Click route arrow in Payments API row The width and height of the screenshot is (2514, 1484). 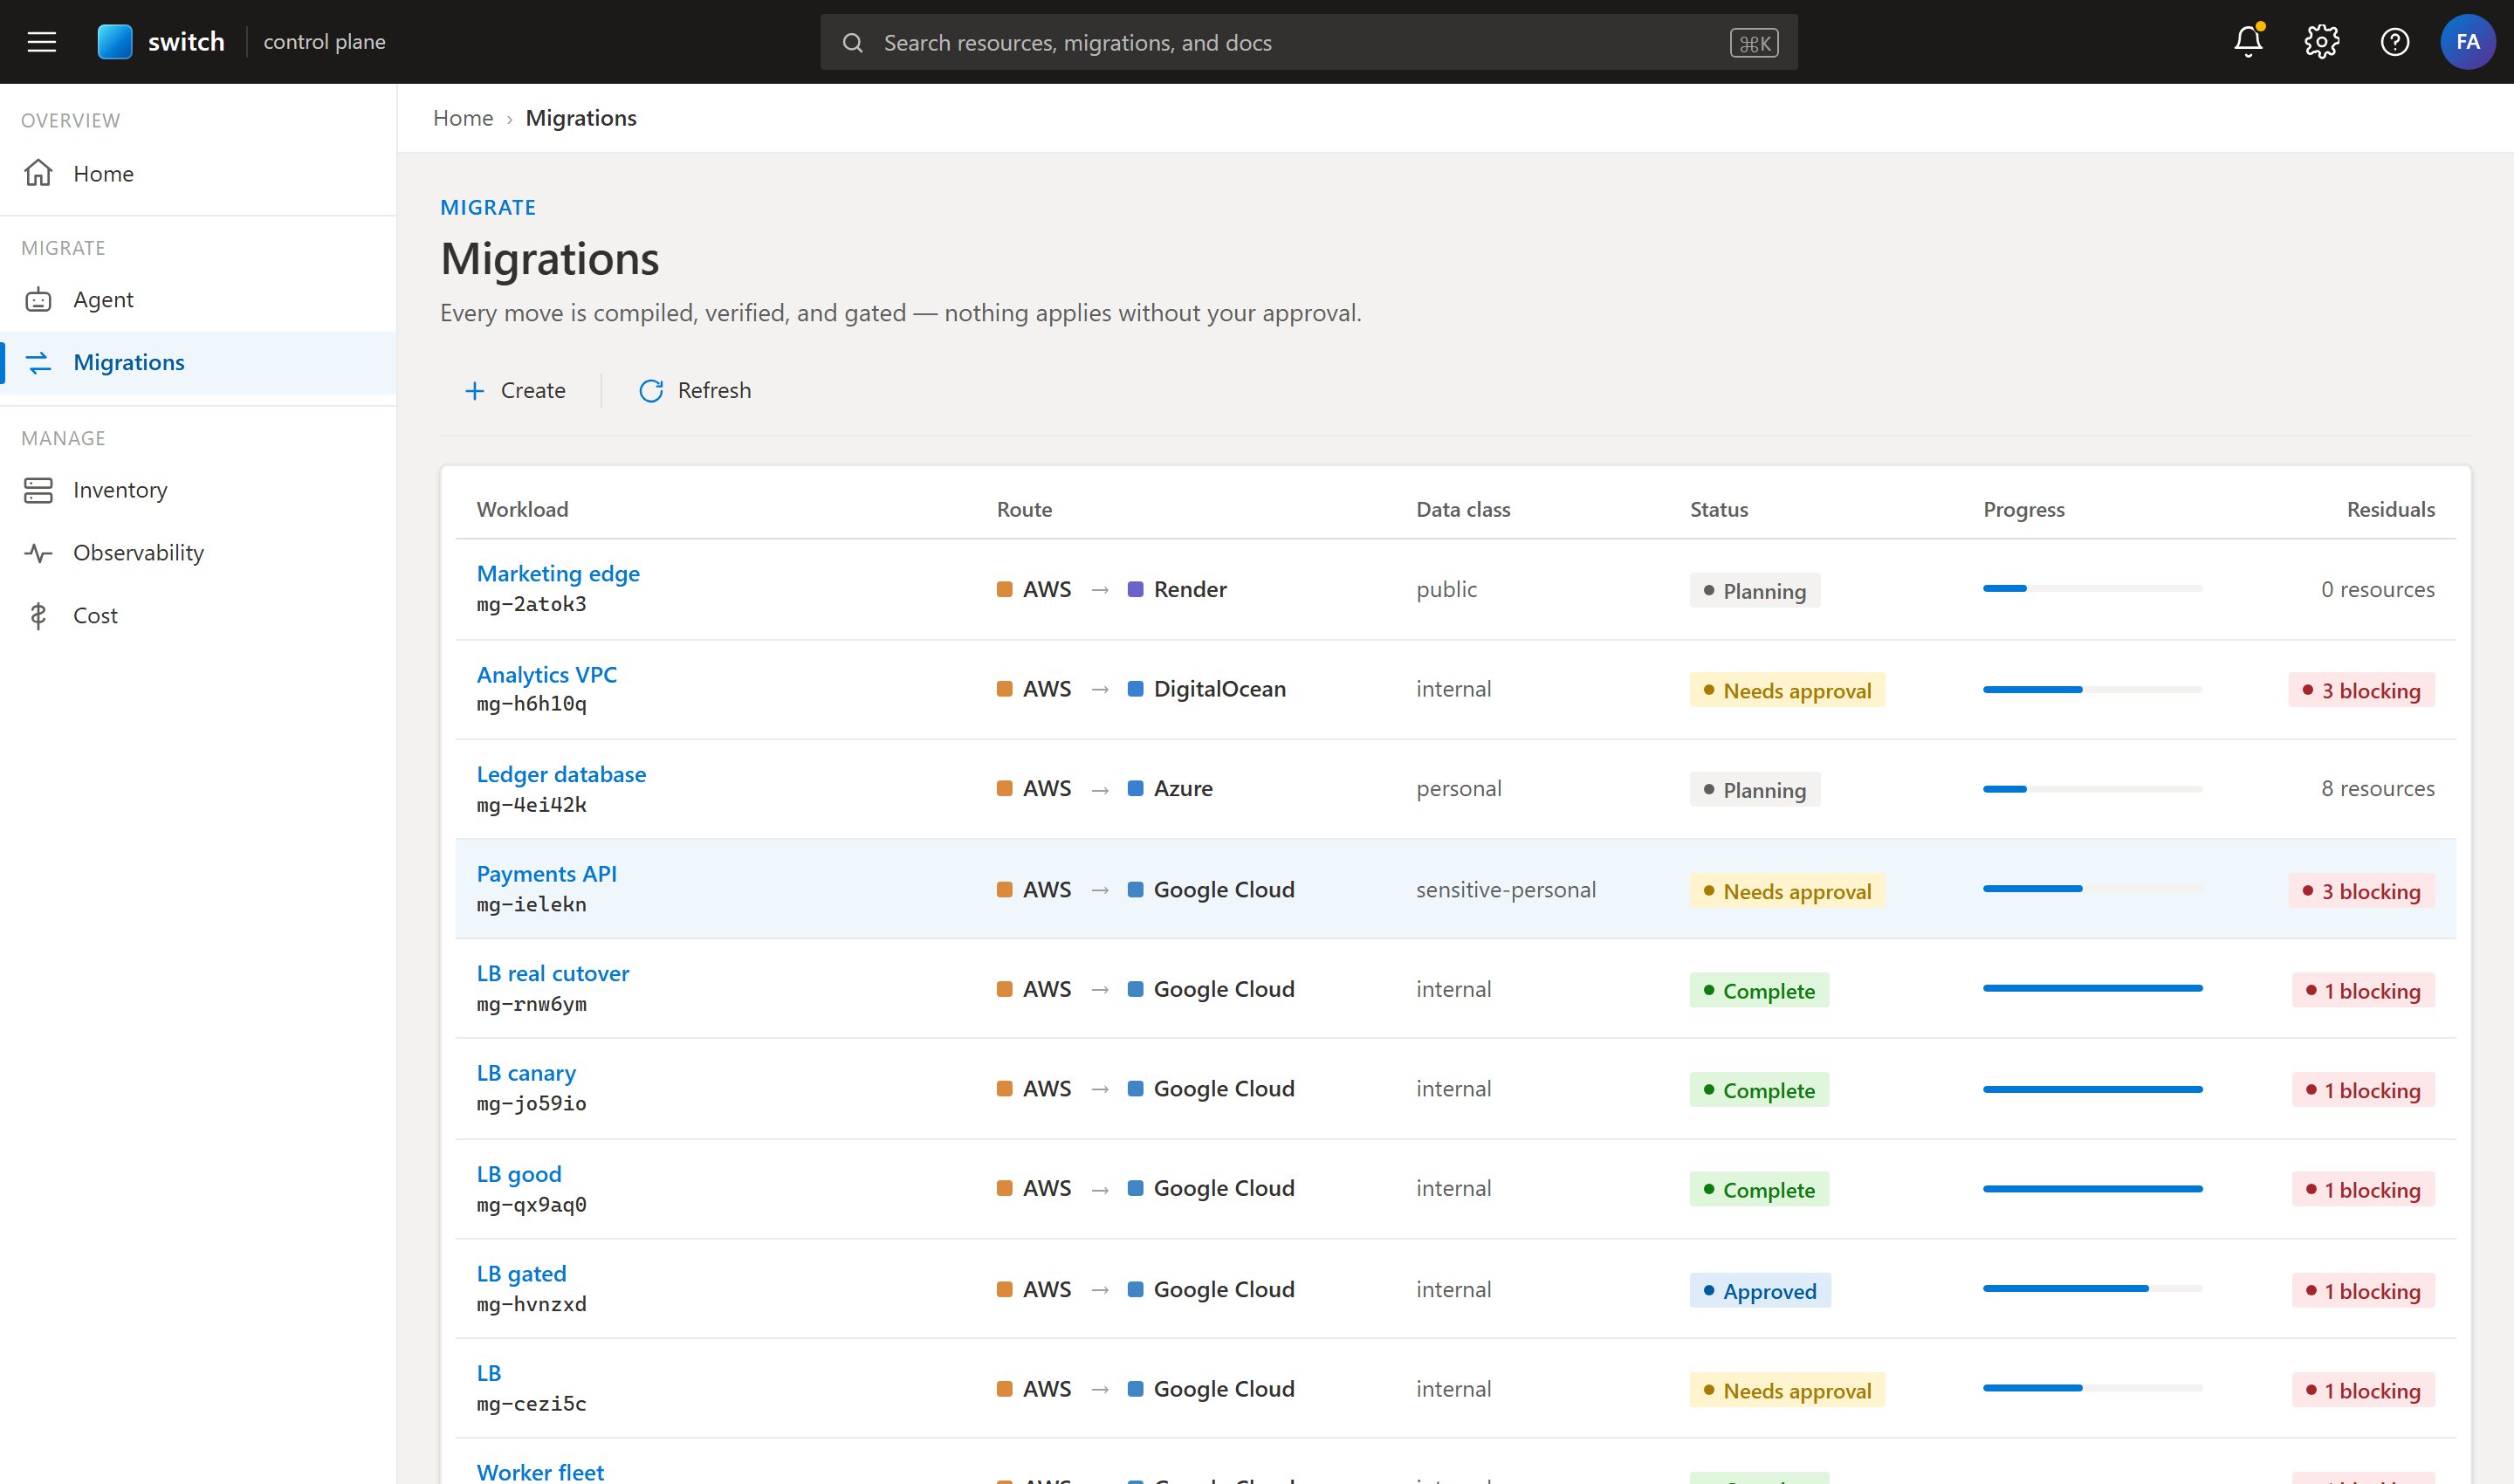click(1100, 890)
